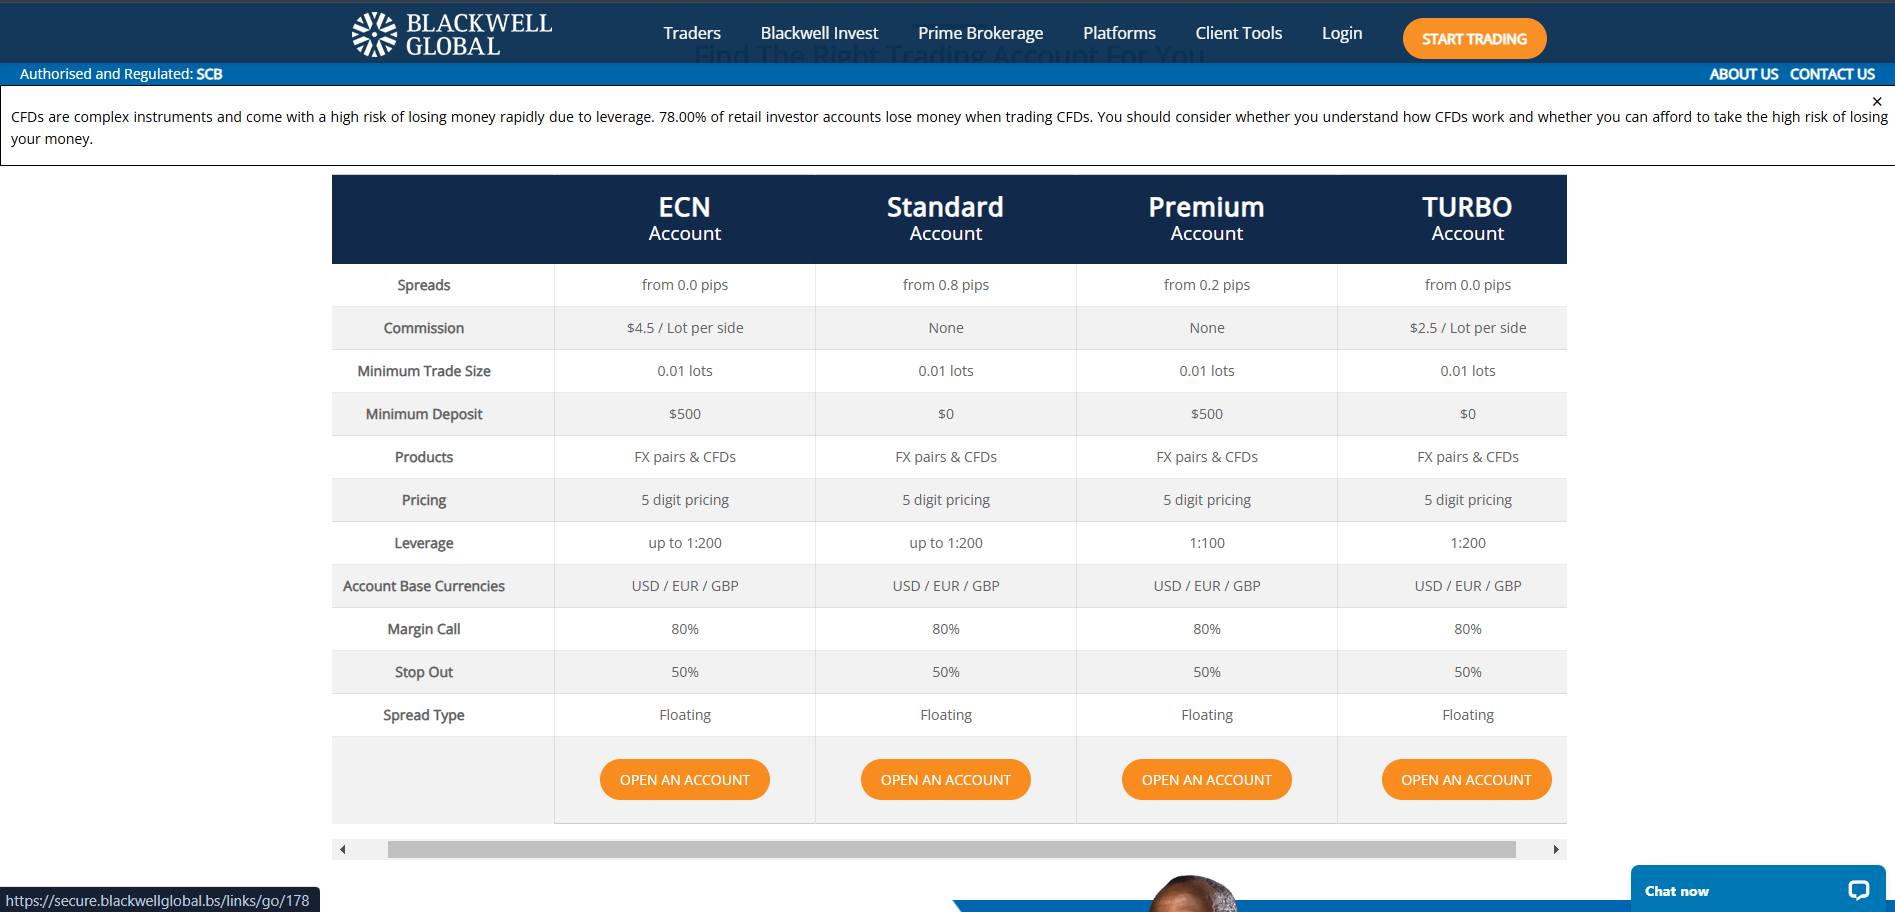The width and height of the screenshot is (1895, 912).
Task: Open the Traders menu
Action: 692,33
